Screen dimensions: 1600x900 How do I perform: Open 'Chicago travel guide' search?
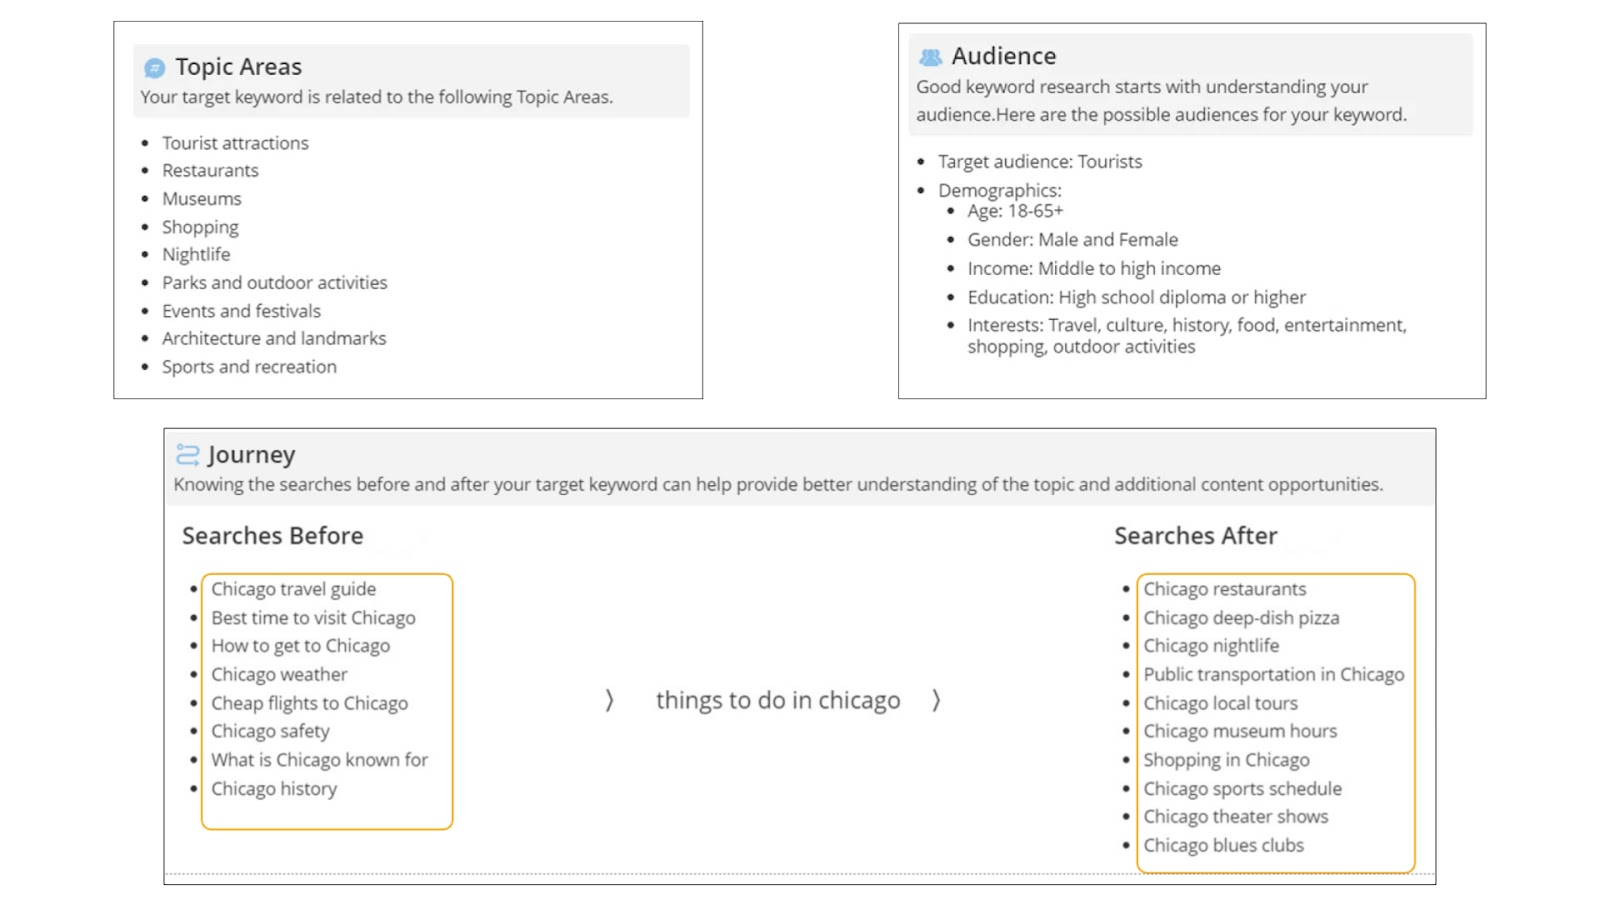click(293, 589)
